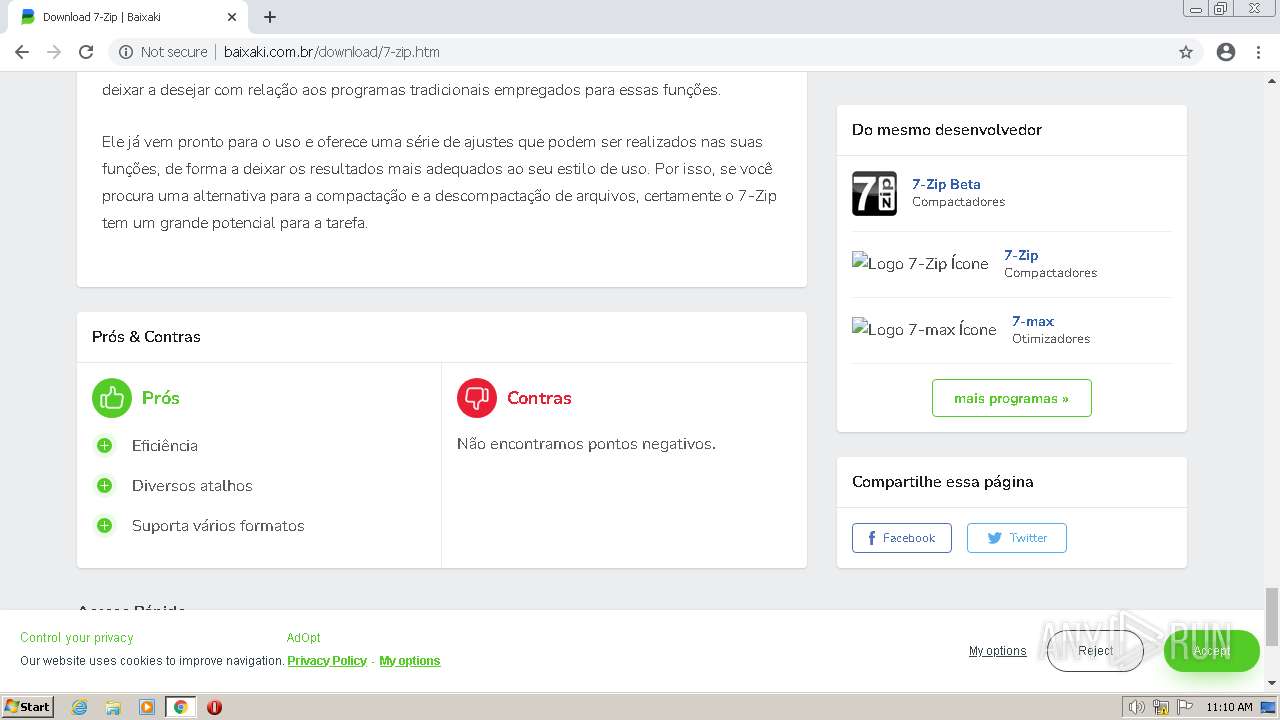Click the plus icon beside Diversos atalhos
This screenshot has width=1280, height=720.
tap(104, 485)
